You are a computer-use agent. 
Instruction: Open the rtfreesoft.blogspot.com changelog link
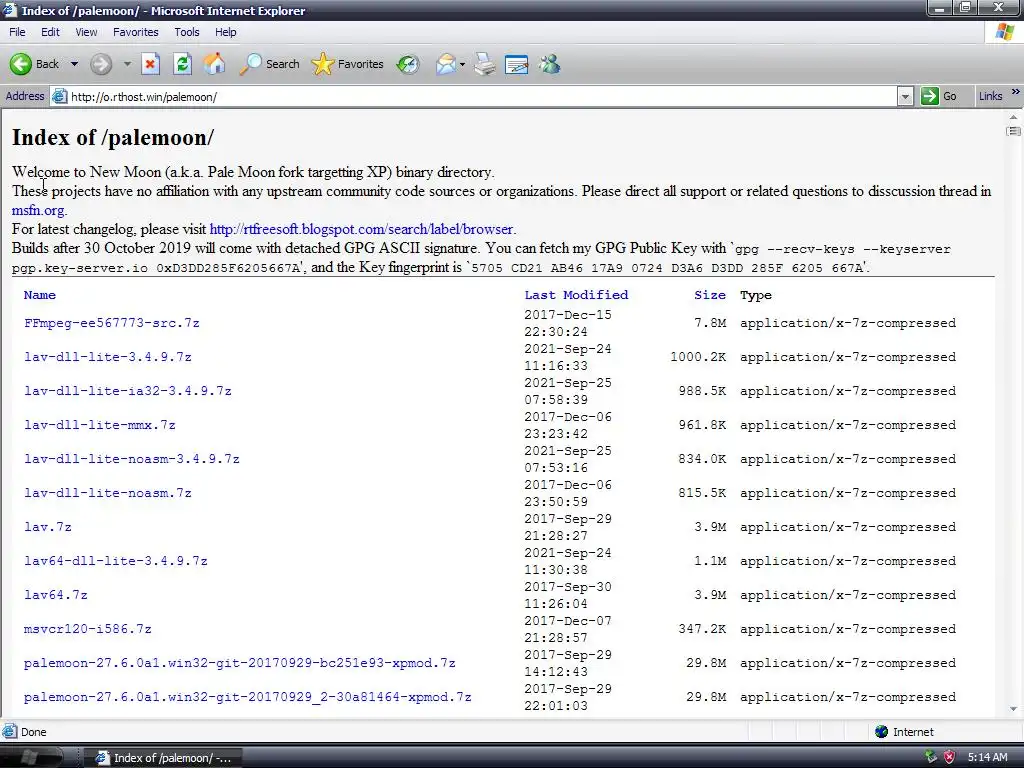361,229
